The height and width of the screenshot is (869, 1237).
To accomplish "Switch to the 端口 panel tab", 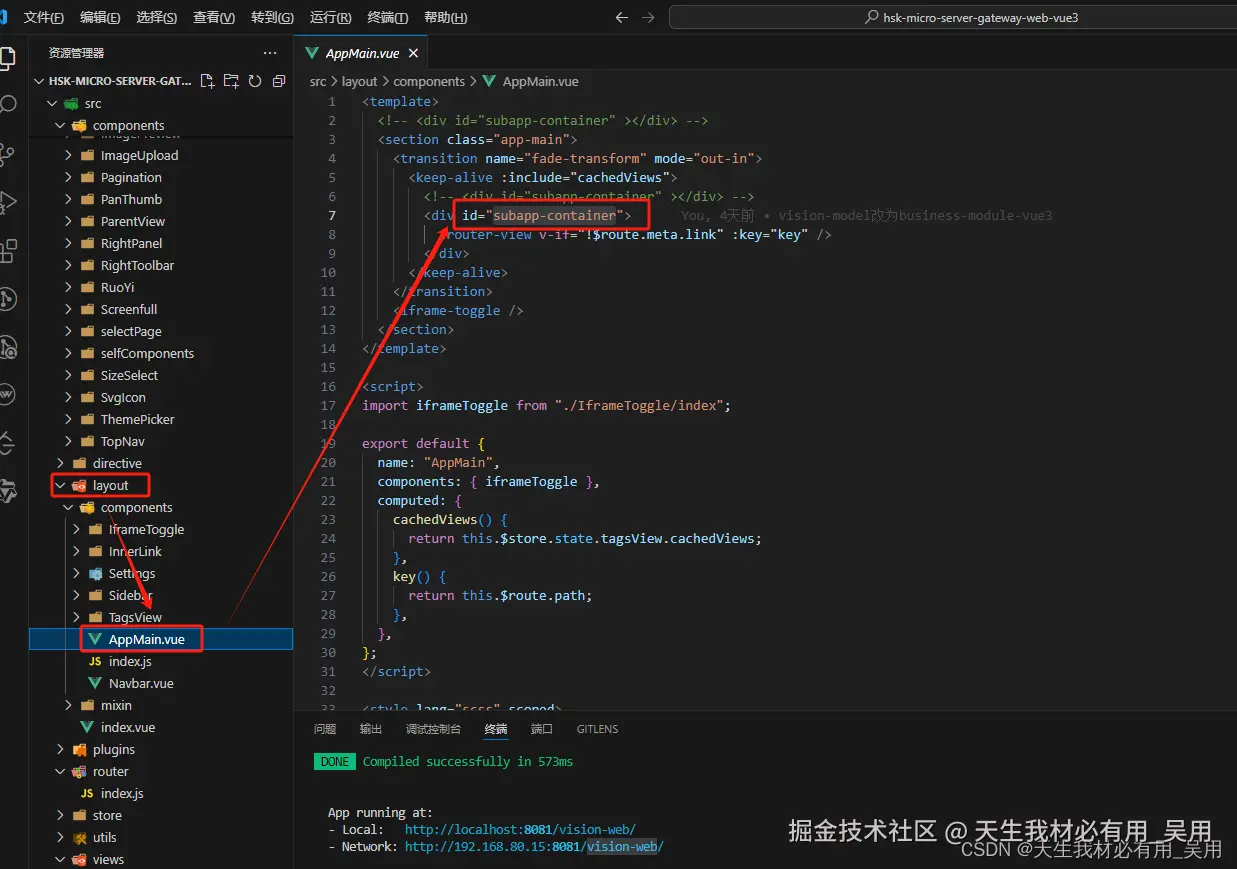I will coord(542,729).
